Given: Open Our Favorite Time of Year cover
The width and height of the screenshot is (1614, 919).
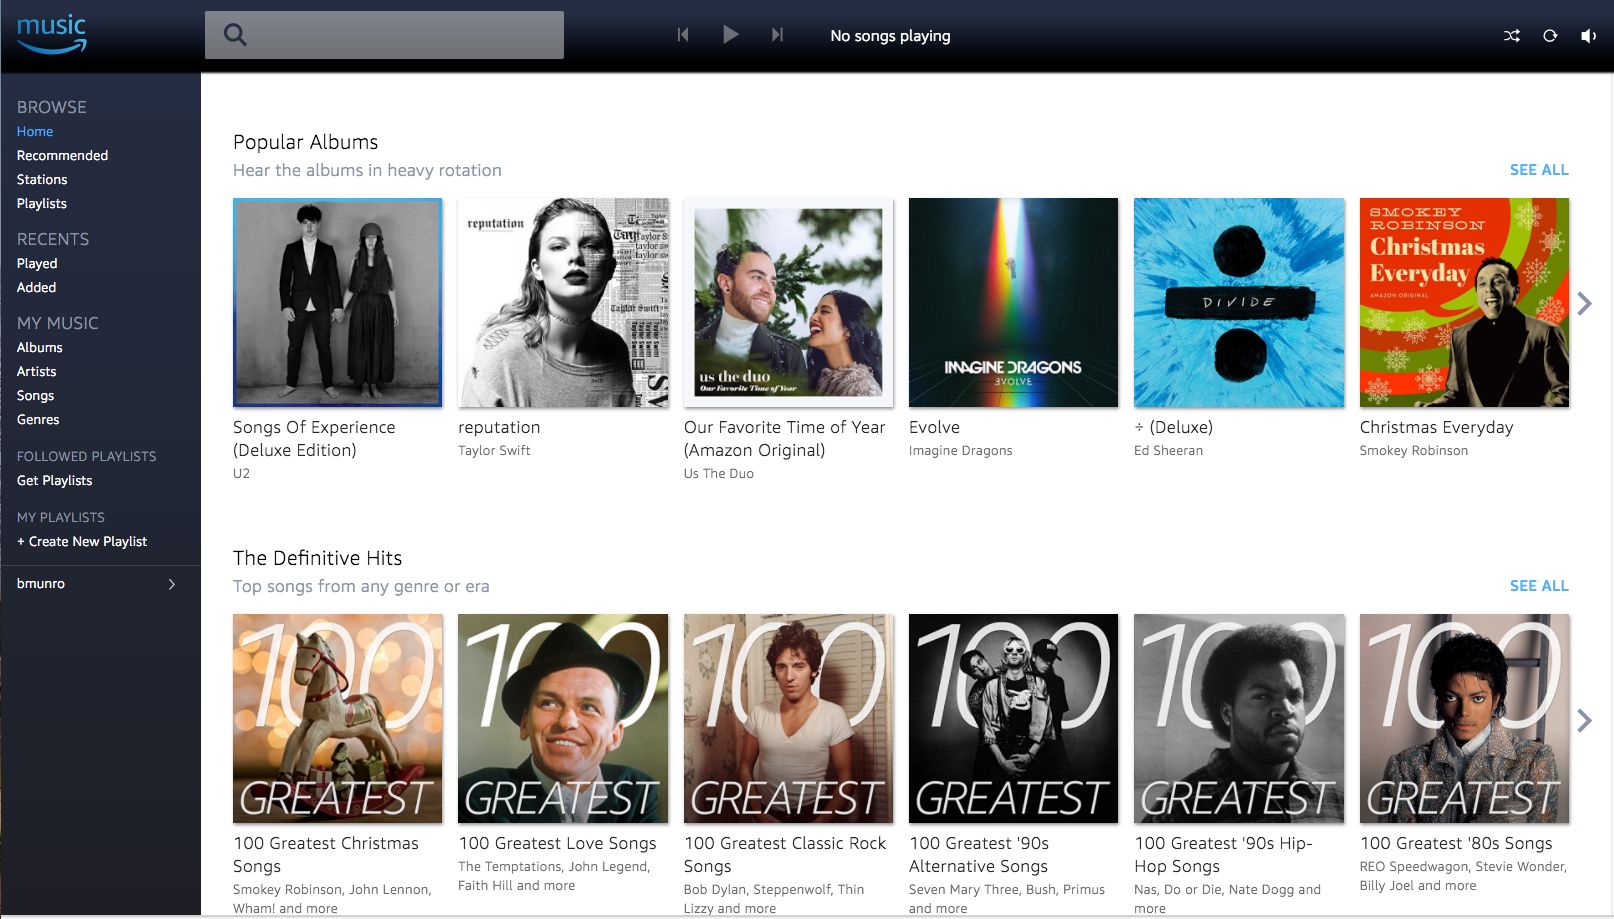Looking at the screenshot, I should [788, 303].
